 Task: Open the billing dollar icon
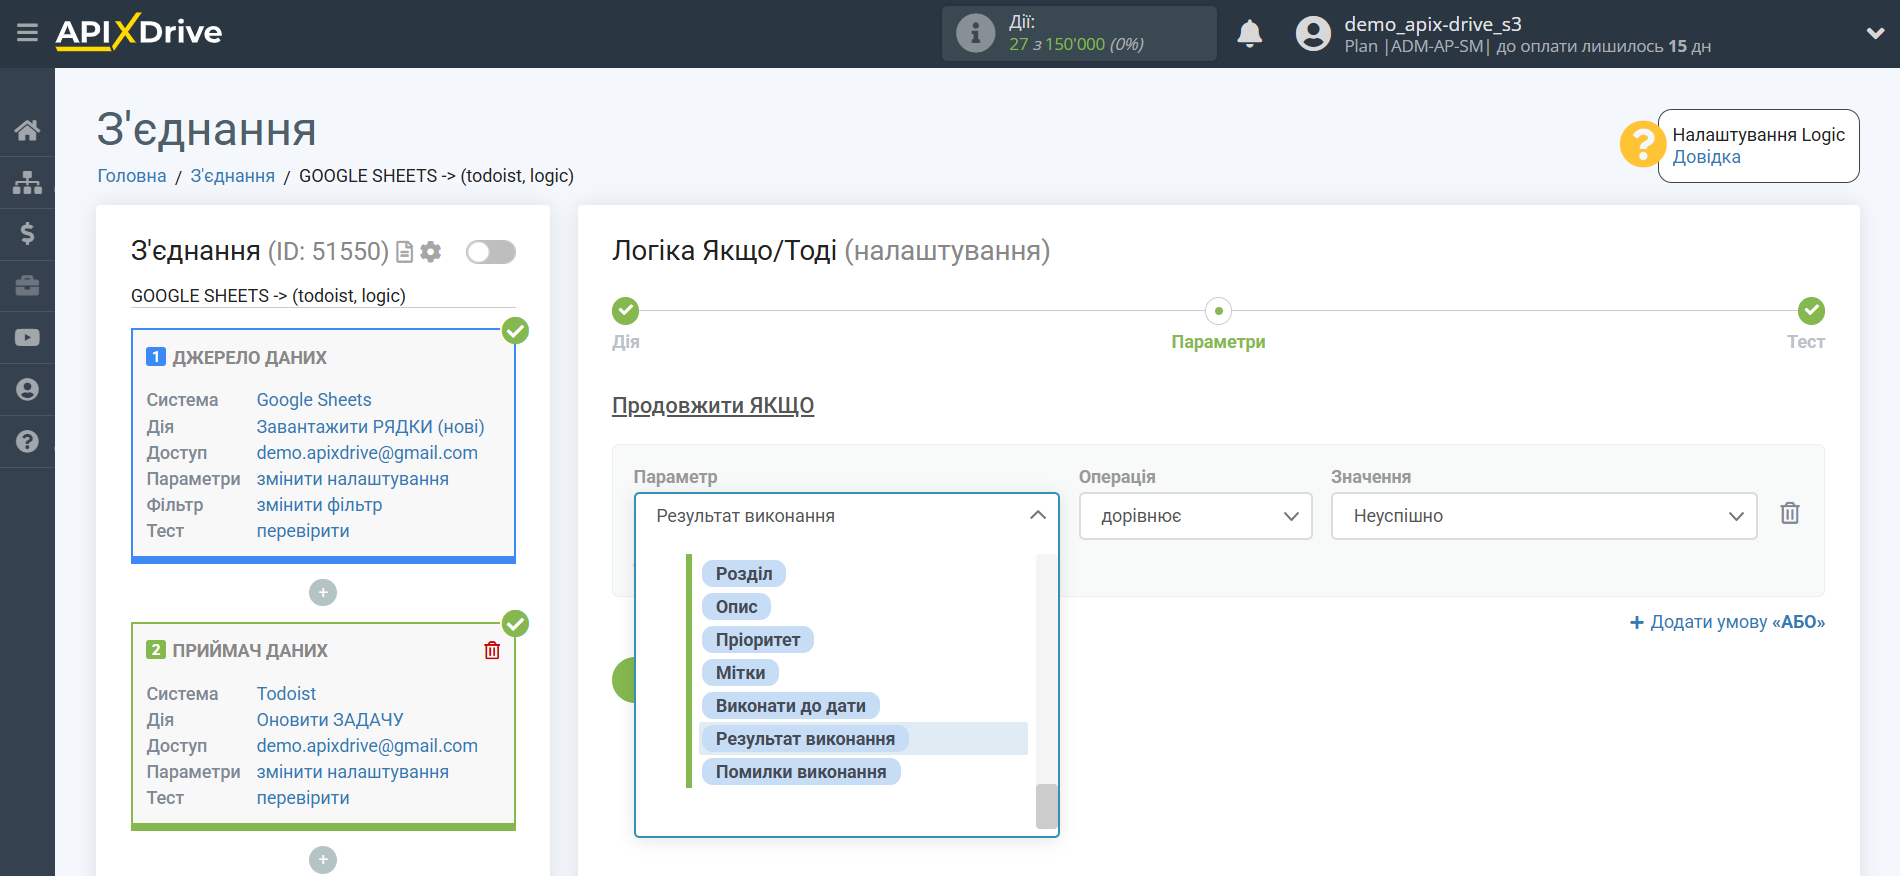click(x=27, y=234)
